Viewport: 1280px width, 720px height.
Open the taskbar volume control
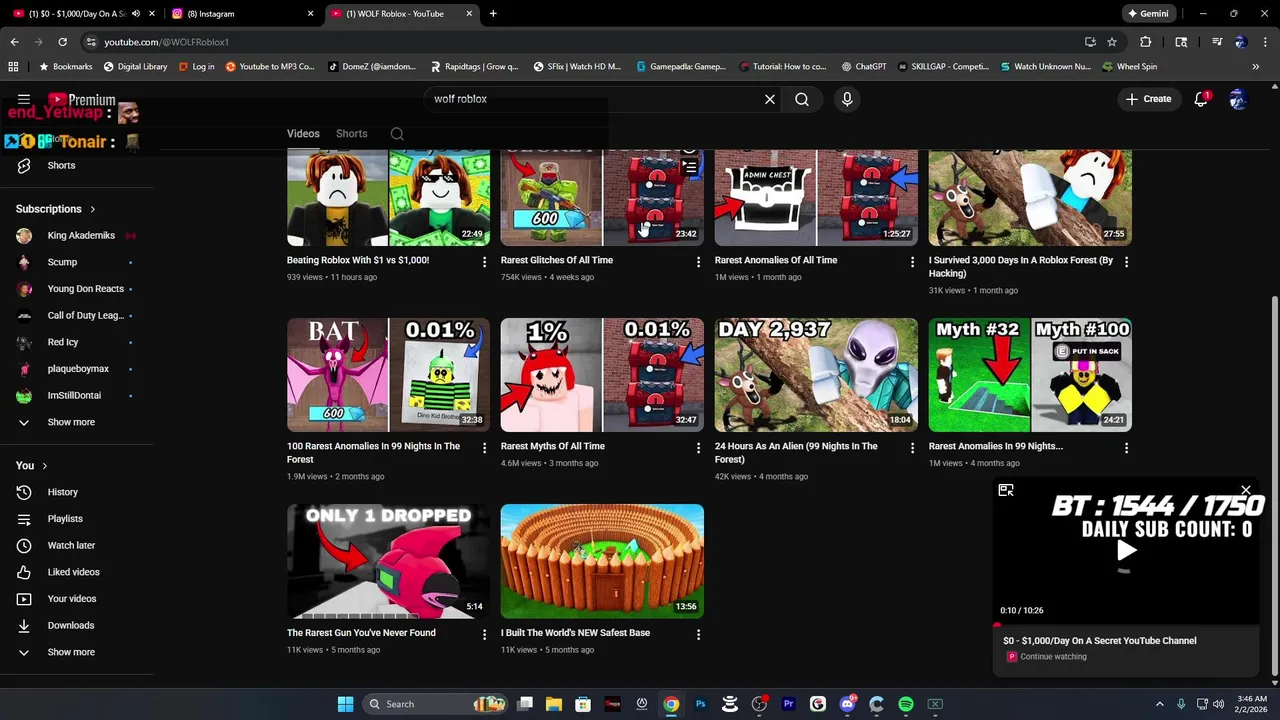click(x=1218, y=704)
